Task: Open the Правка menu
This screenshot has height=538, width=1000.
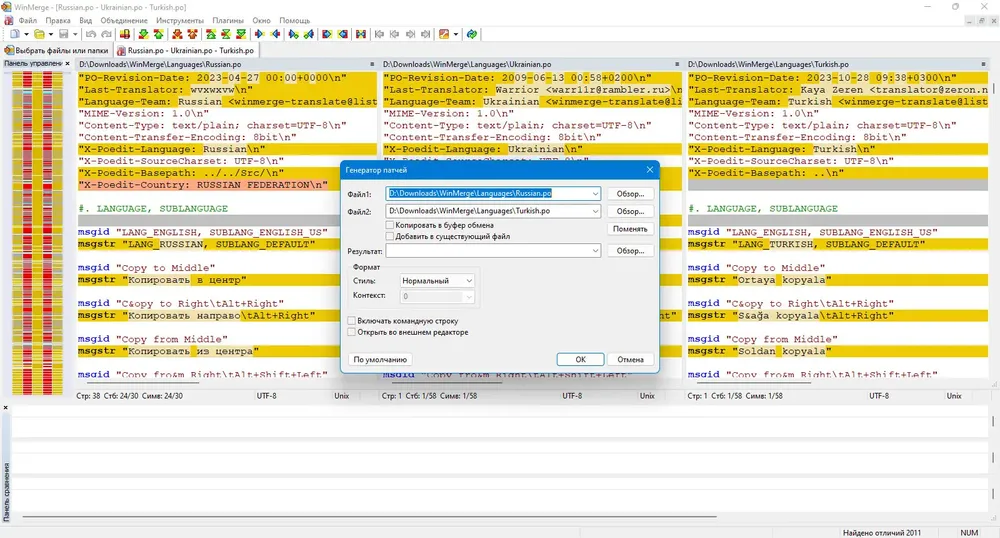Action: click(x=58, y=20)
